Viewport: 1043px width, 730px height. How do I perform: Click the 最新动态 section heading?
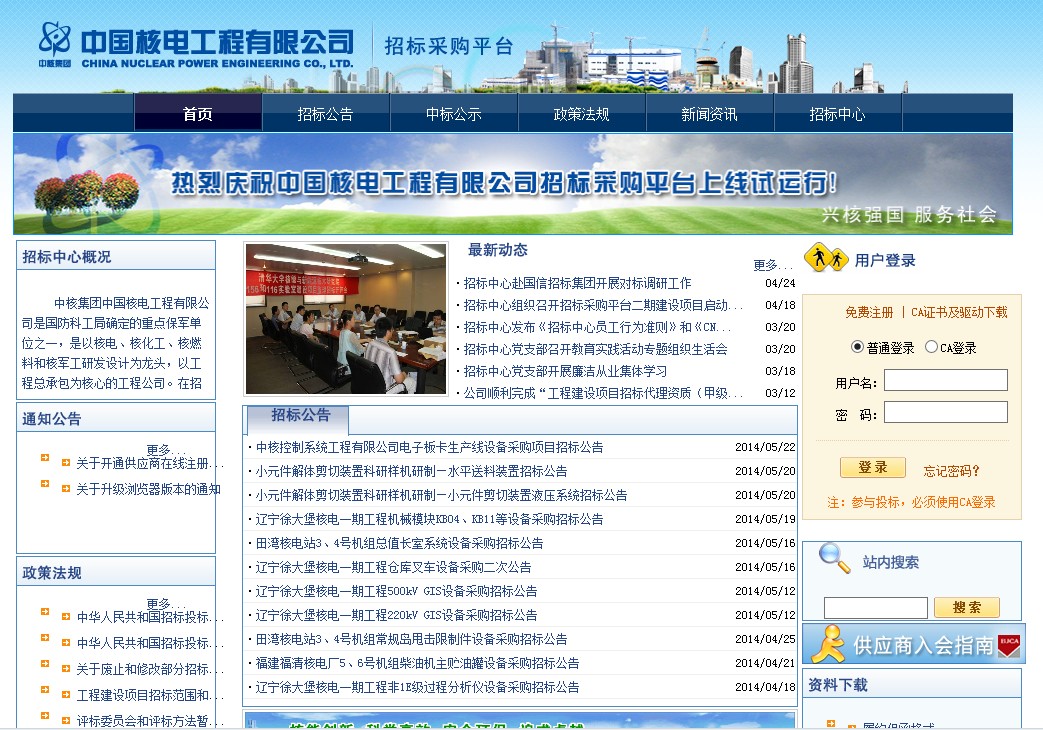pyautogui.click(x=498, y=250)
